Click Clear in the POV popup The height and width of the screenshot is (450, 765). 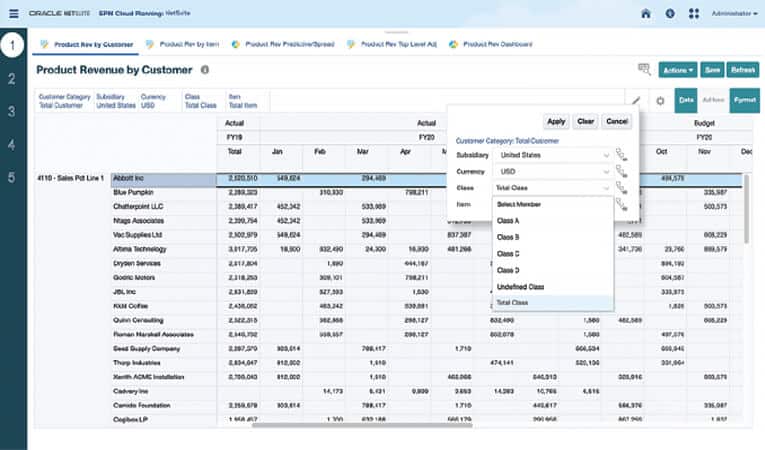[585, 121]
